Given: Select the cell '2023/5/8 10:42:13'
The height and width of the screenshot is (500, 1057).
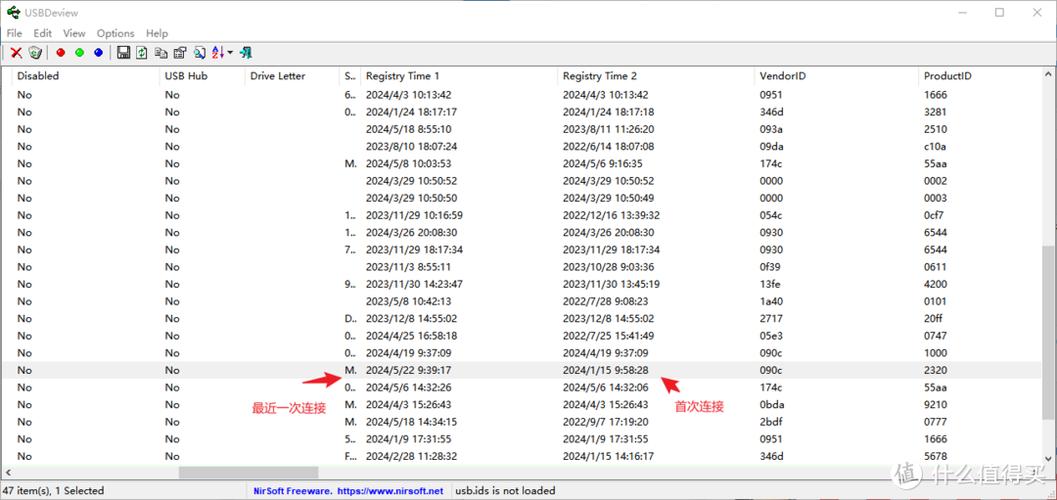Looking at the screenshot, I should [409, 301].
